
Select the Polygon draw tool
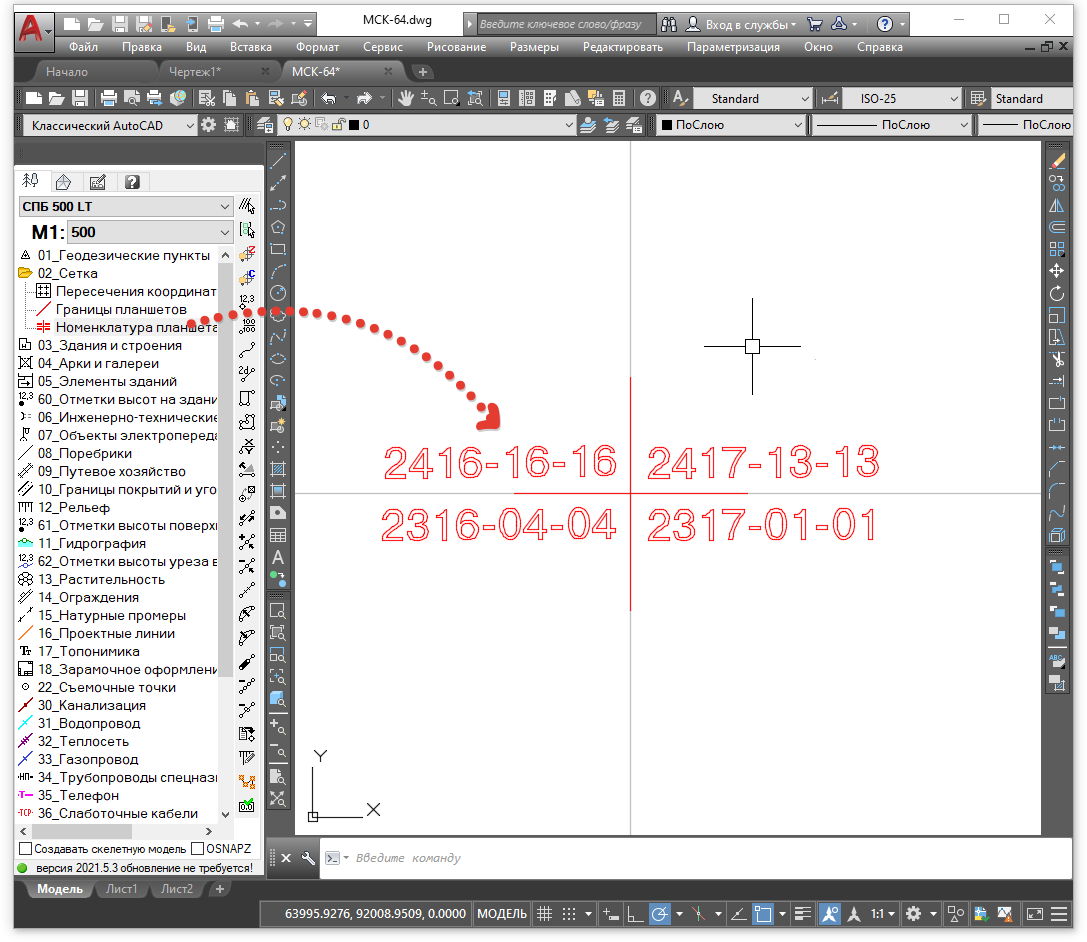pyautogui.click(x=279, y=227)
